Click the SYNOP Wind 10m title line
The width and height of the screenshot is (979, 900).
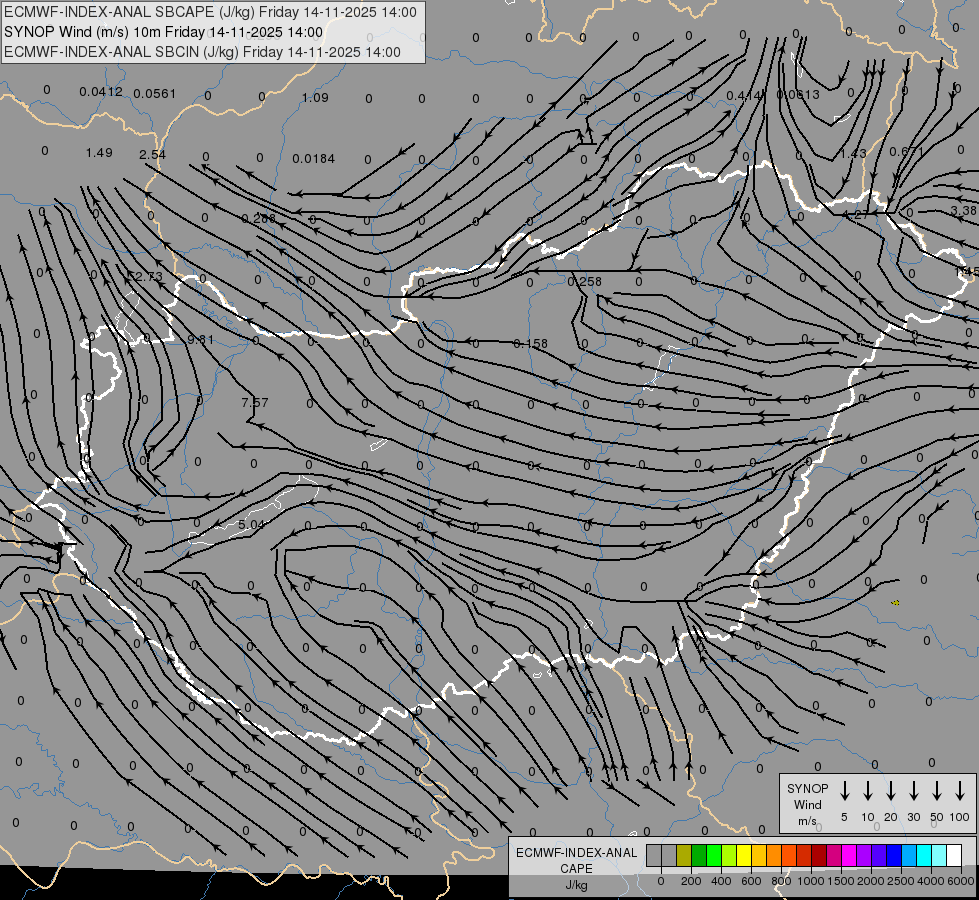pos(164,32)
